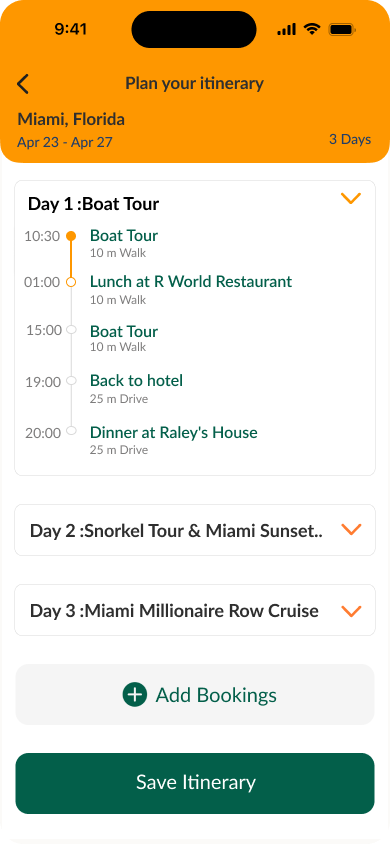390x844 pixels.
Task: Collapse the Day 1 Boat Tour chevron
Action: pos(351,199)
